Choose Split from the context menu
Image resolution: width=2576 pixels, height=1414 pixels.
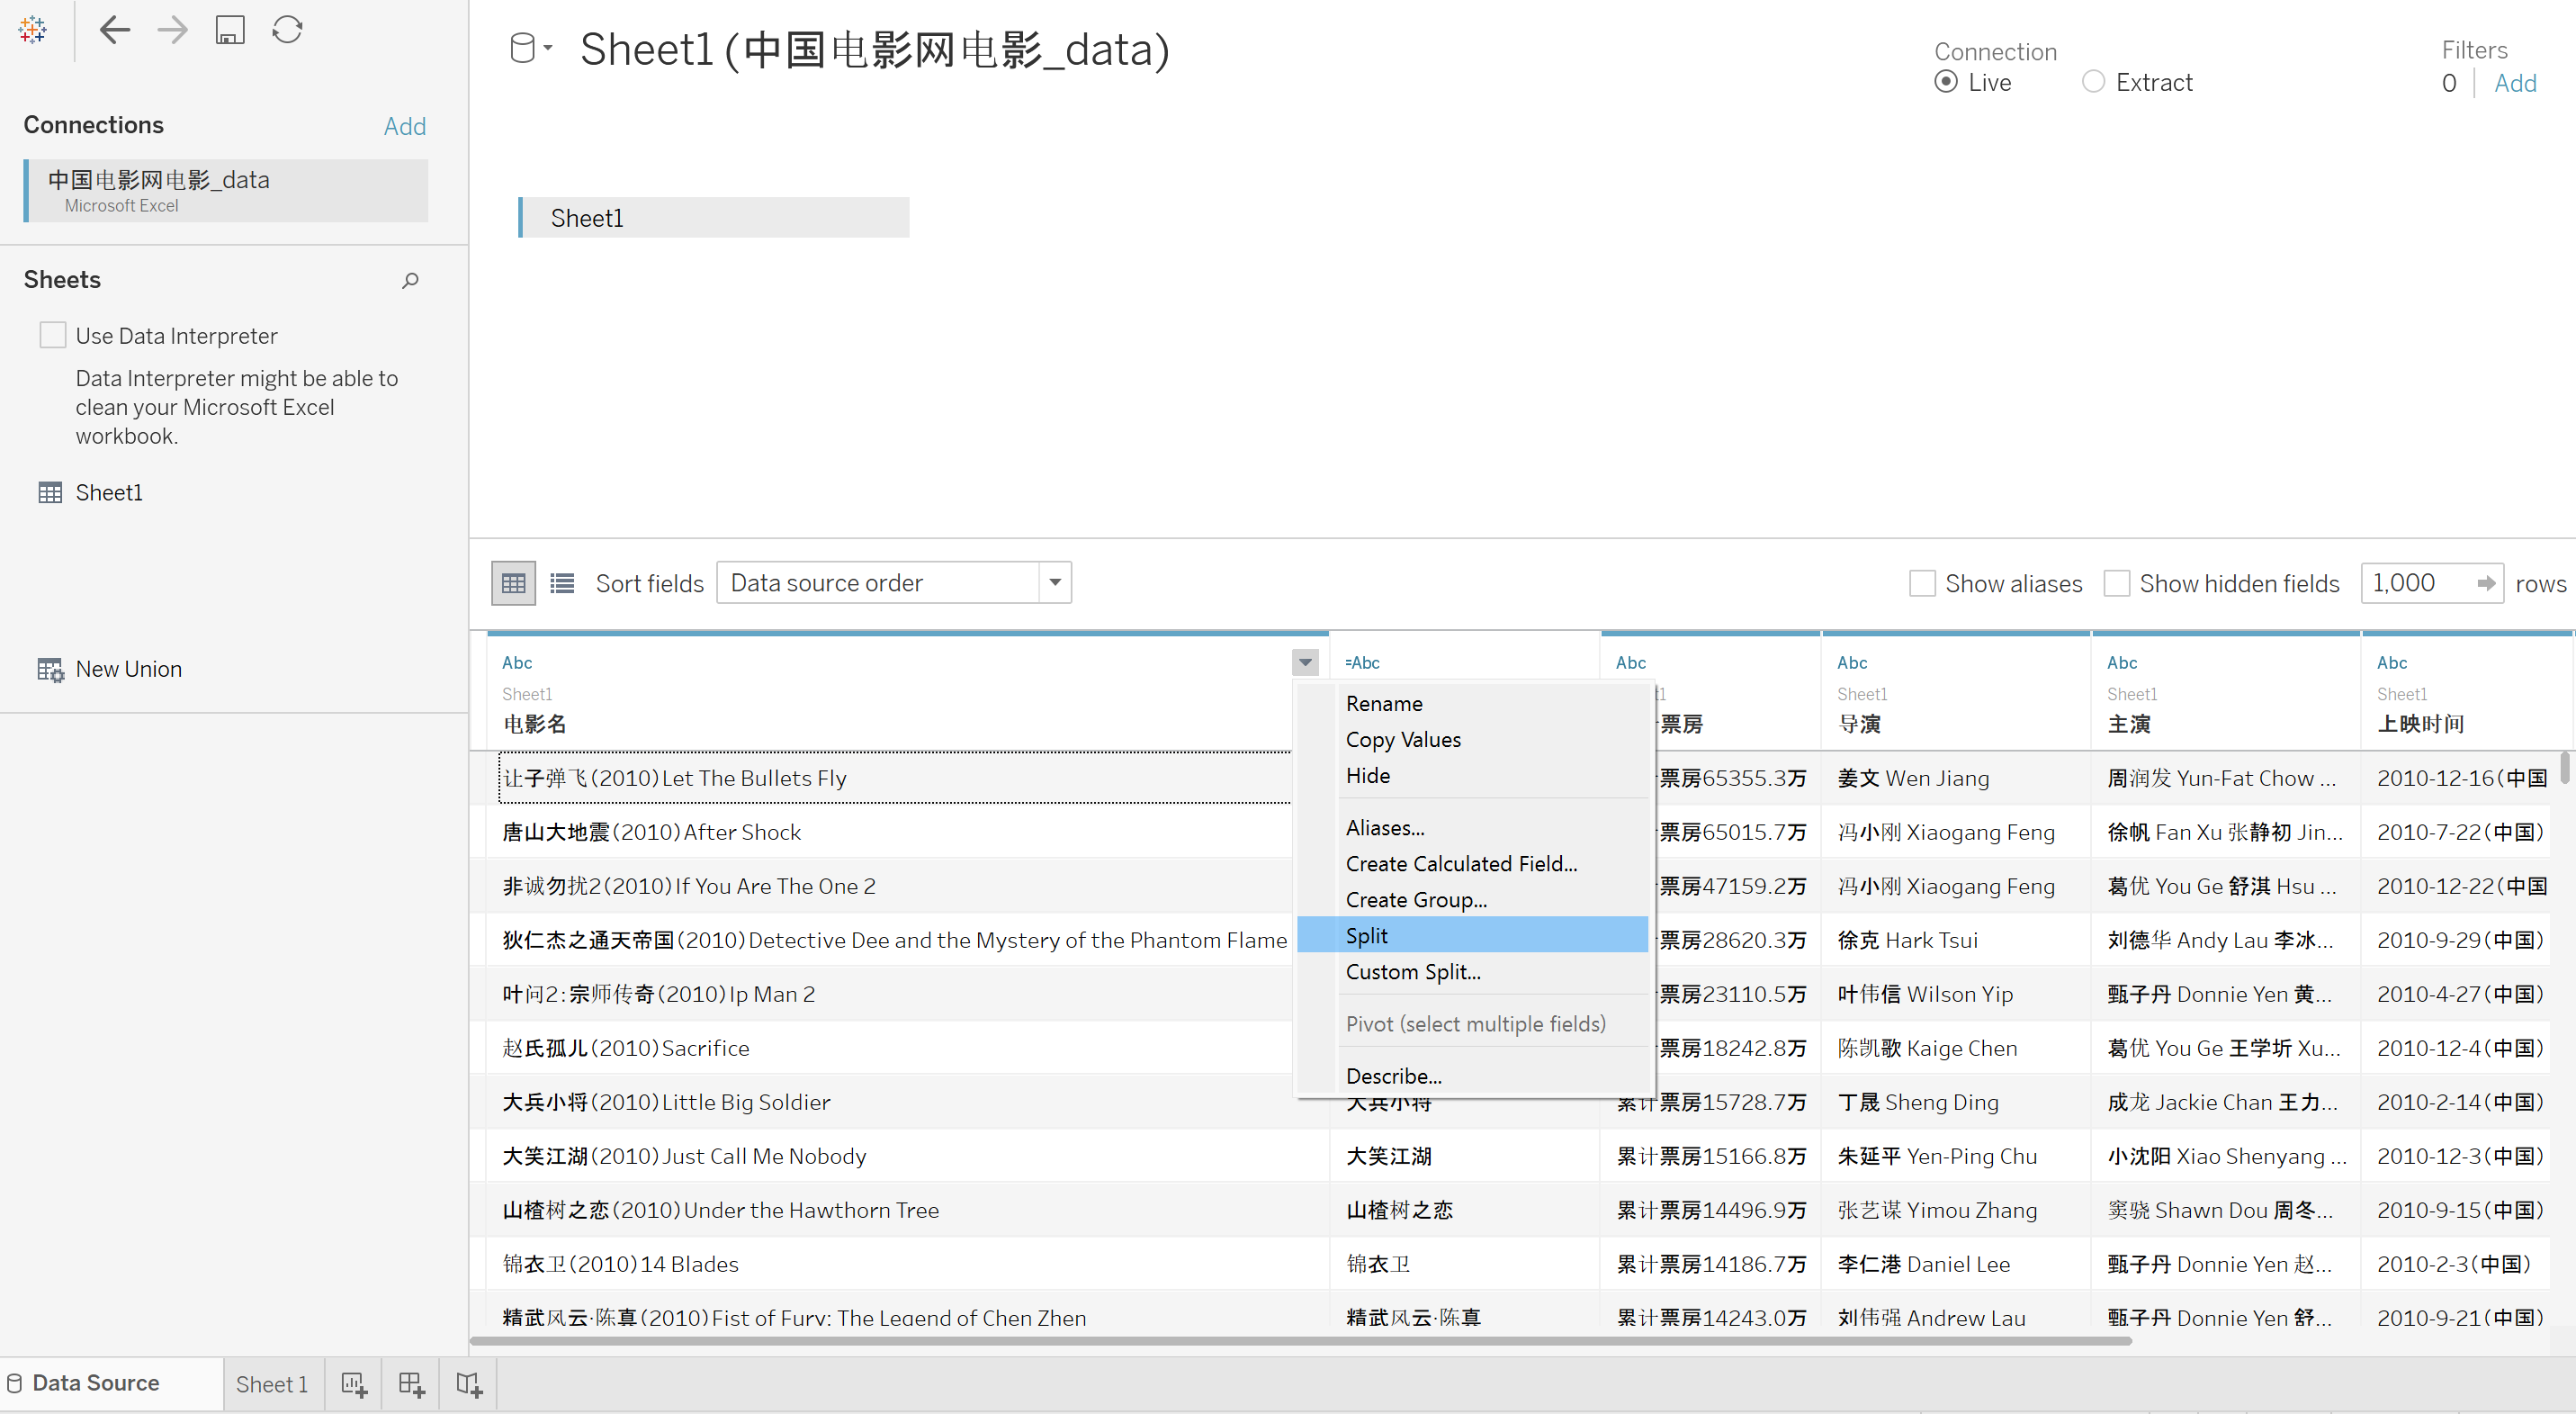click(x=1366, y=935)
